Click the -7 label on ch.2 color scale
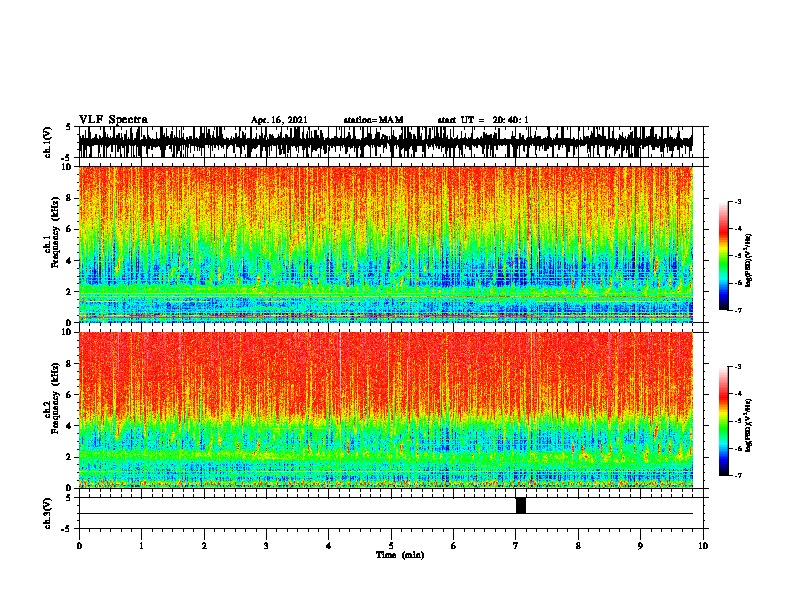The width and height of the screenshot is (792, 612). click(x=738, y=475)
